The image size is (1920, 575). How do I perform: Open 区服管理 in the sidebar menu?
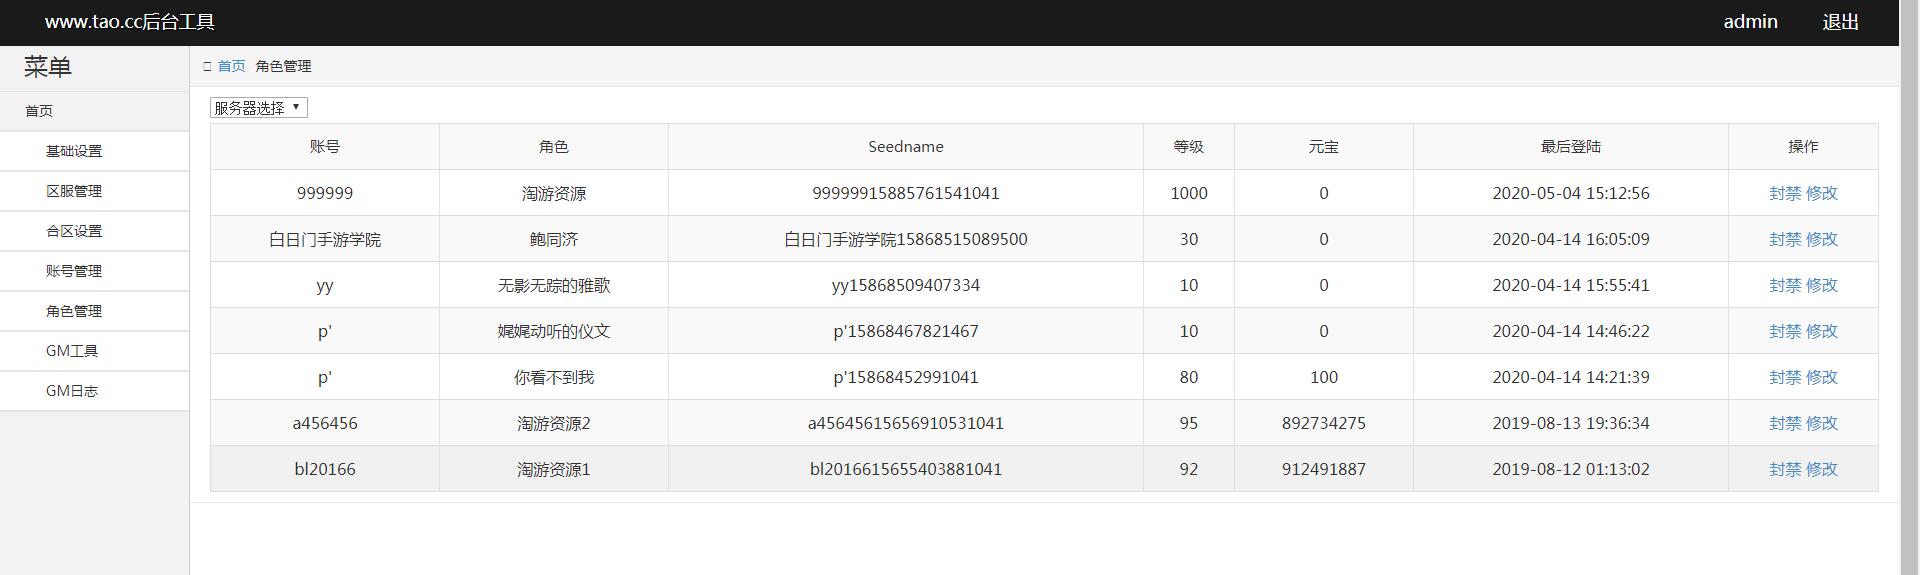coord(74,191)
